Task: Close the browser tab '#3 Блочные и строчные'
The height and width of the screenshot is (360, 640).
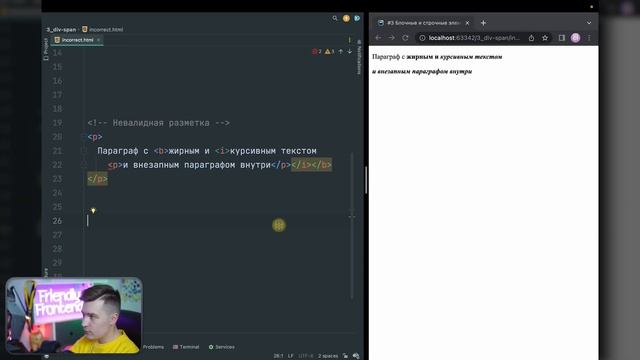Action: coord(467,23)
